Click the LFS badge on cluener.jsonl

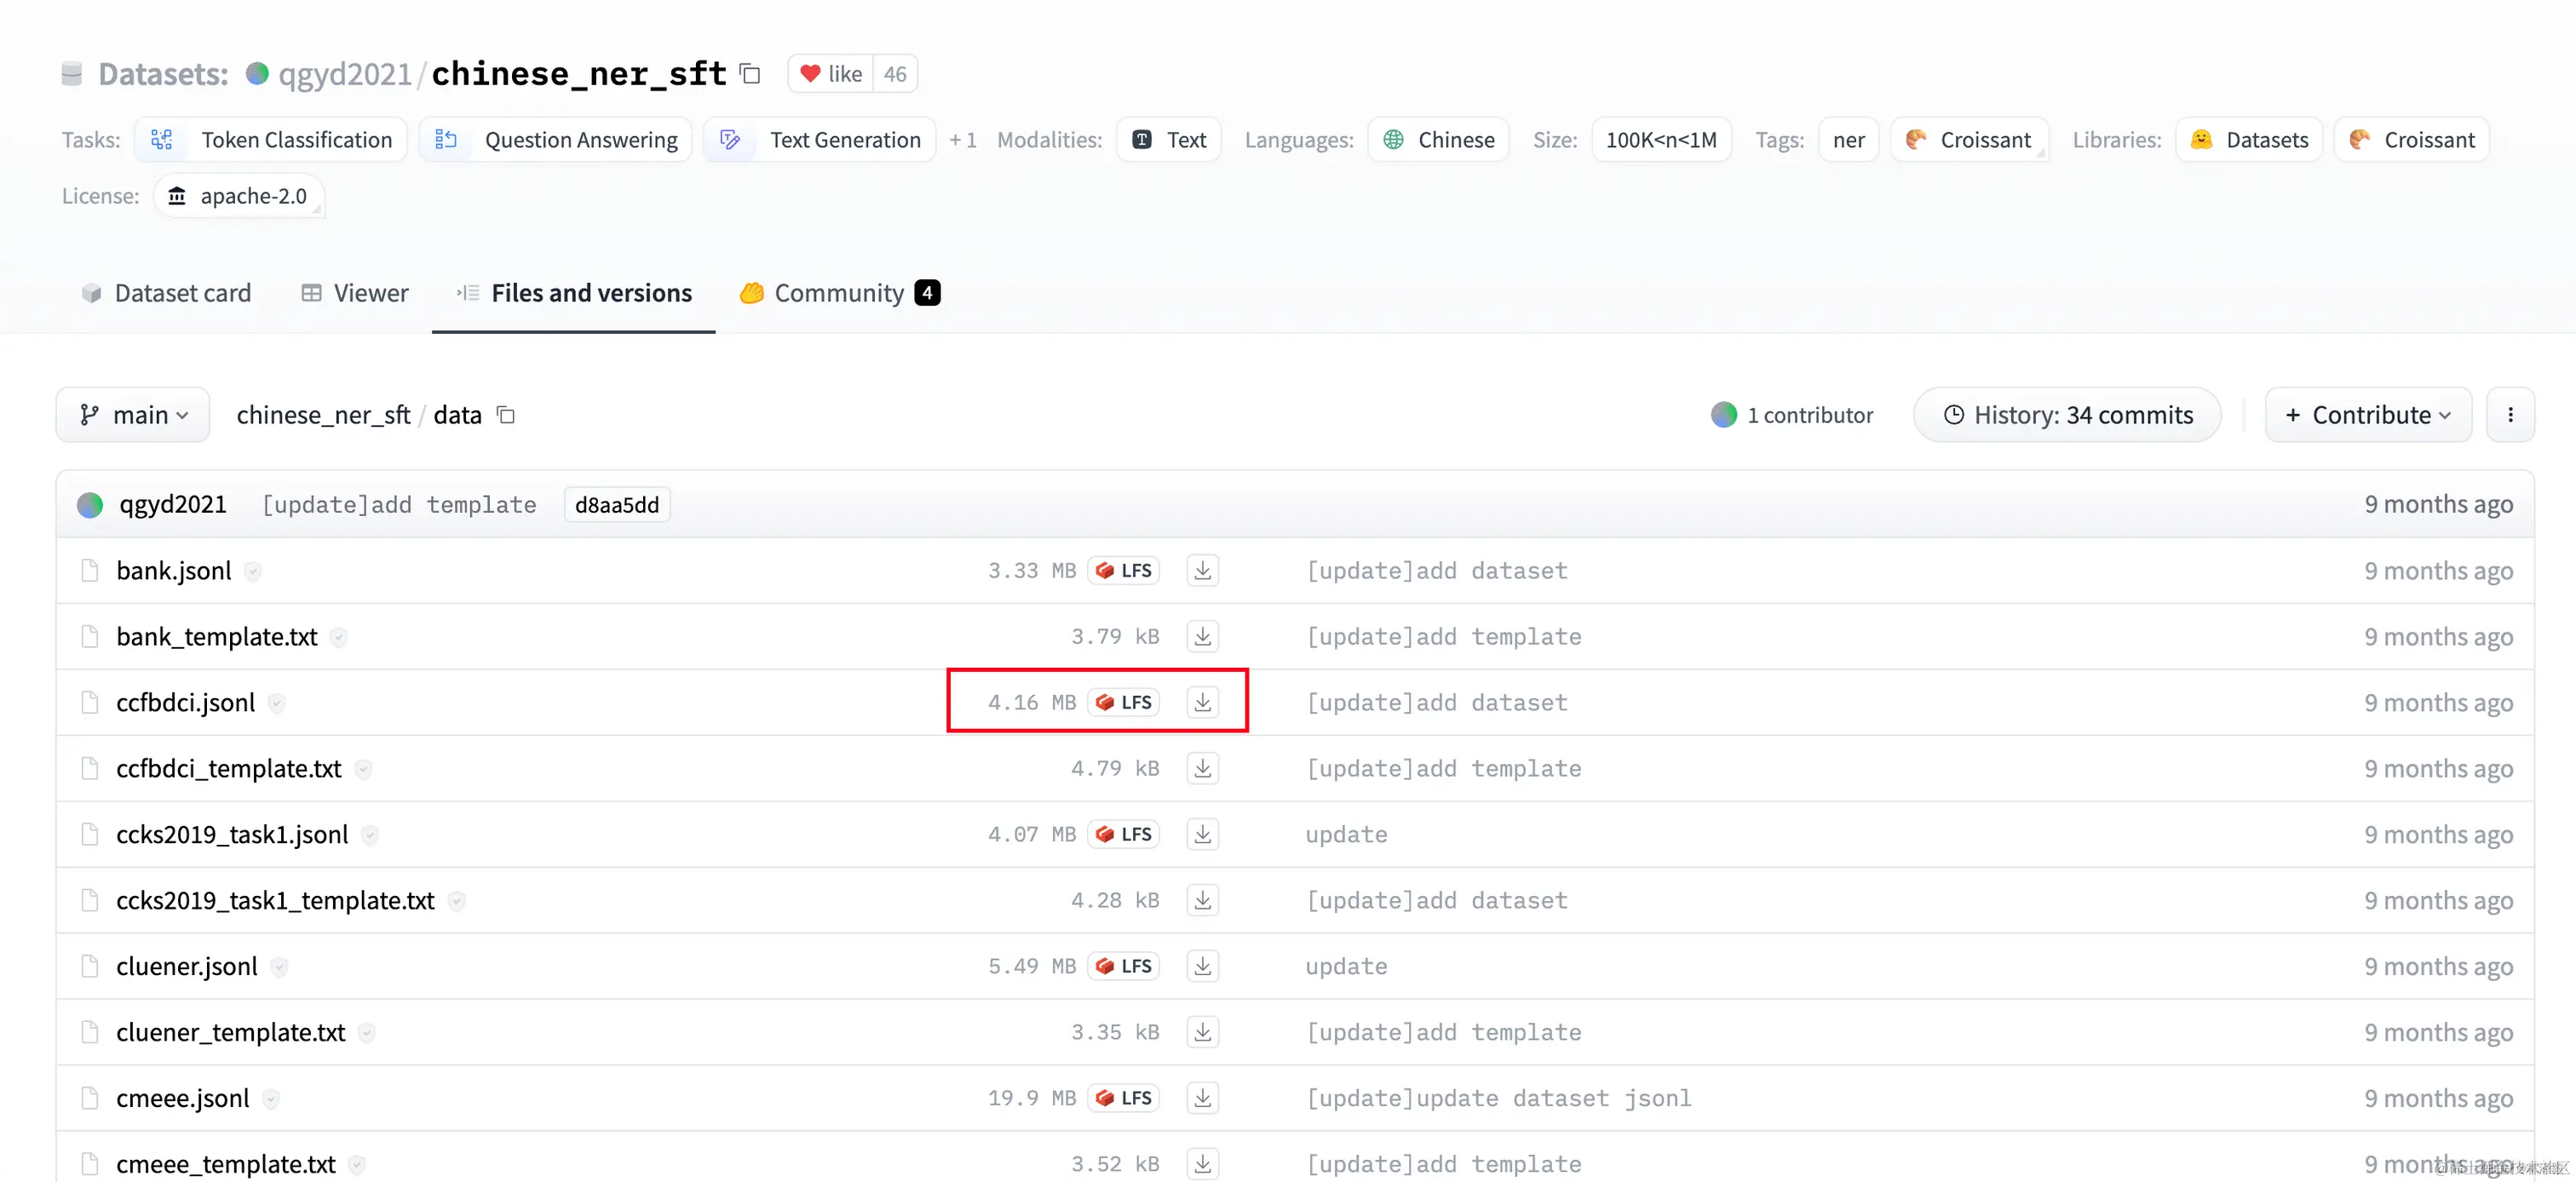point(1123,966)
